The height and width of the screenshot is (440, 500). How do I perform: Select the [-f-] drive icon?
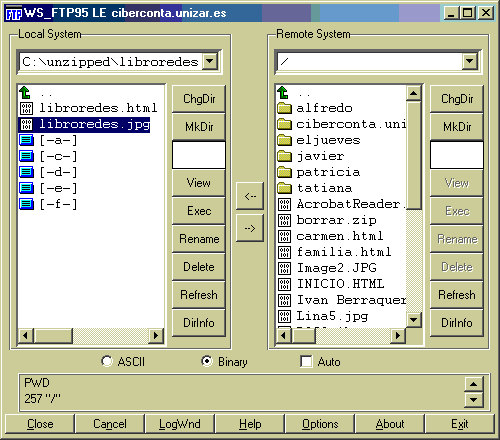coord(26,204)
